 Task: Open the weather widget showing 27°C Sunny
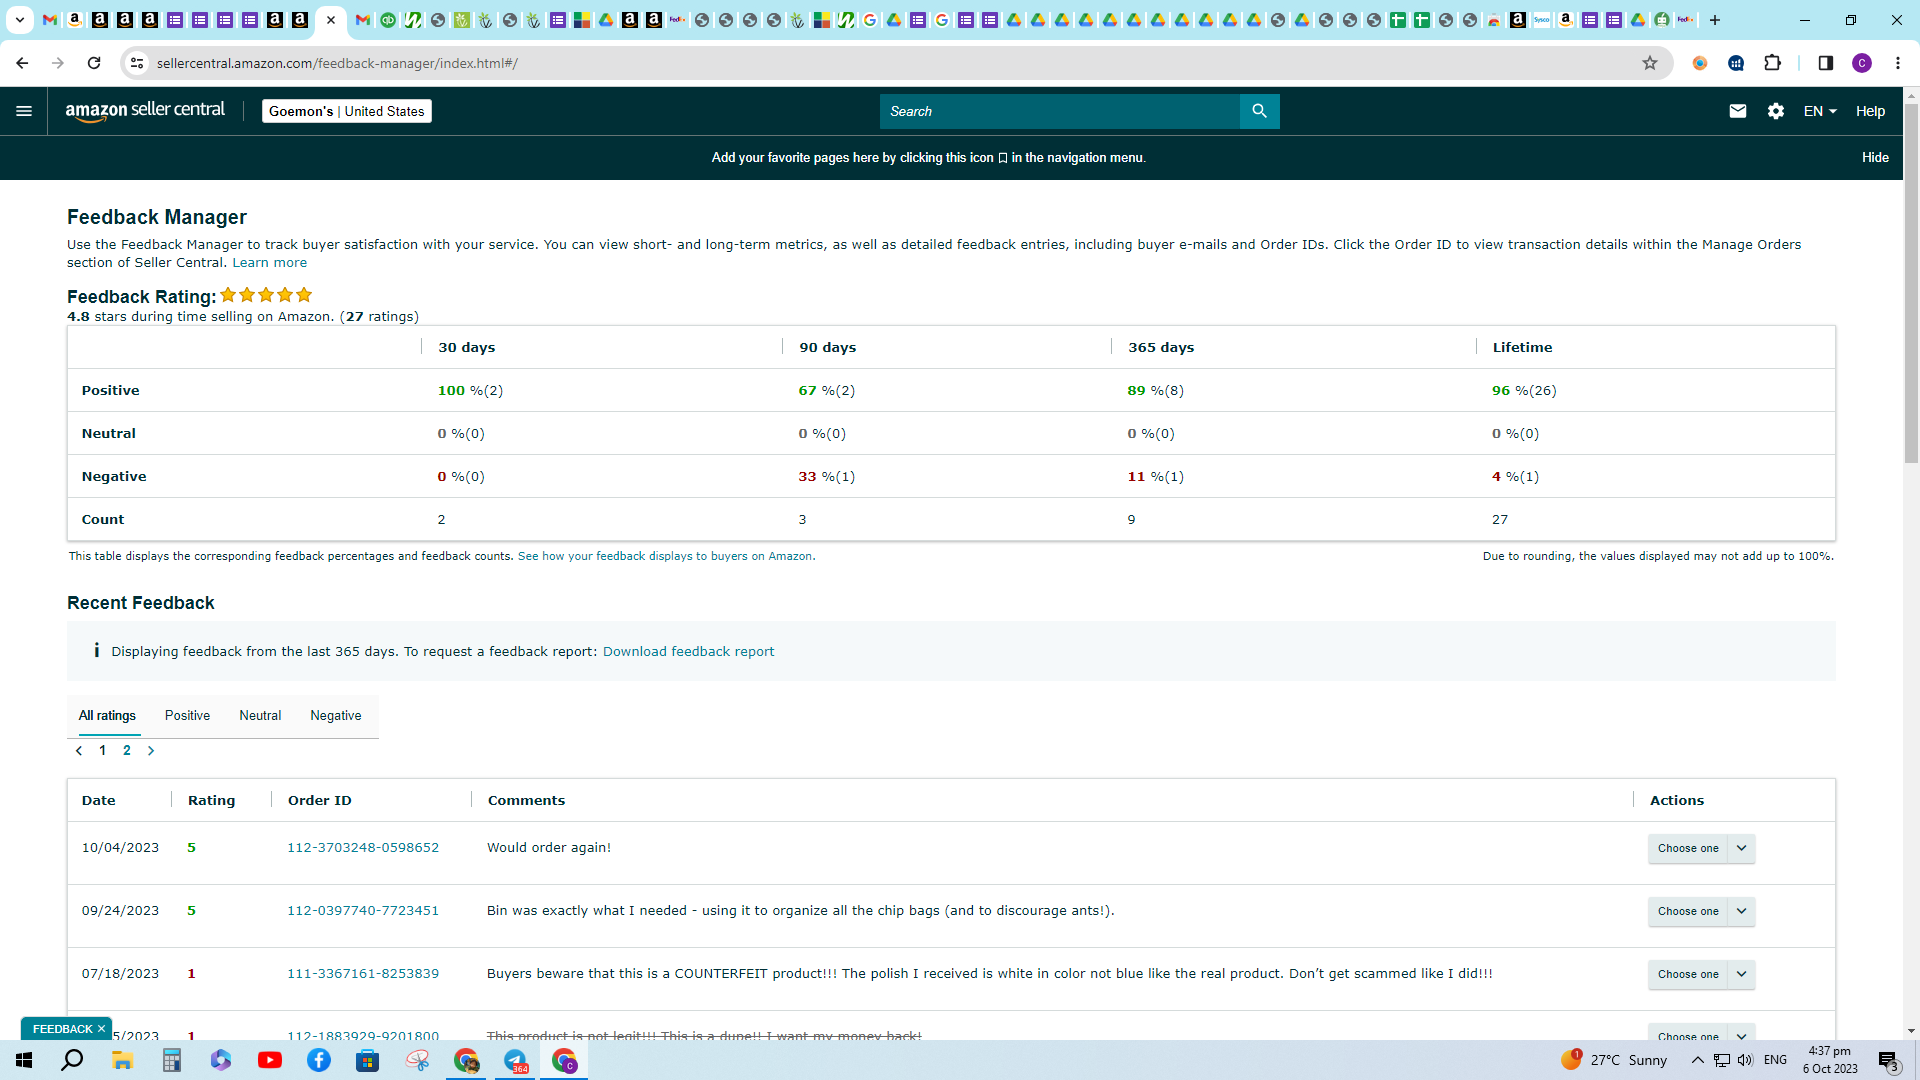point(1614,1060)
